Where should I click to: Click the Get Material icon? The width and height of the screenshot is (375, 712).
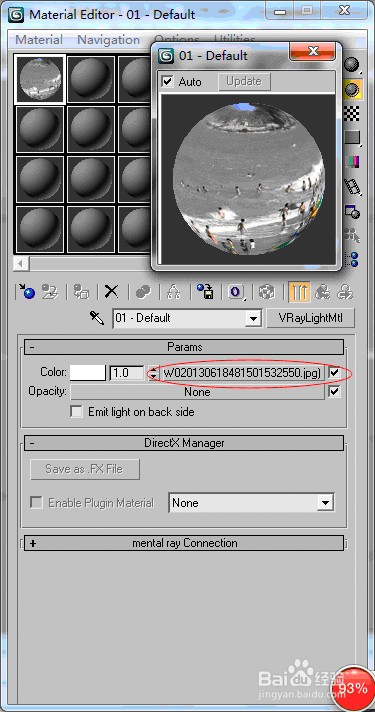pos(26,291)
